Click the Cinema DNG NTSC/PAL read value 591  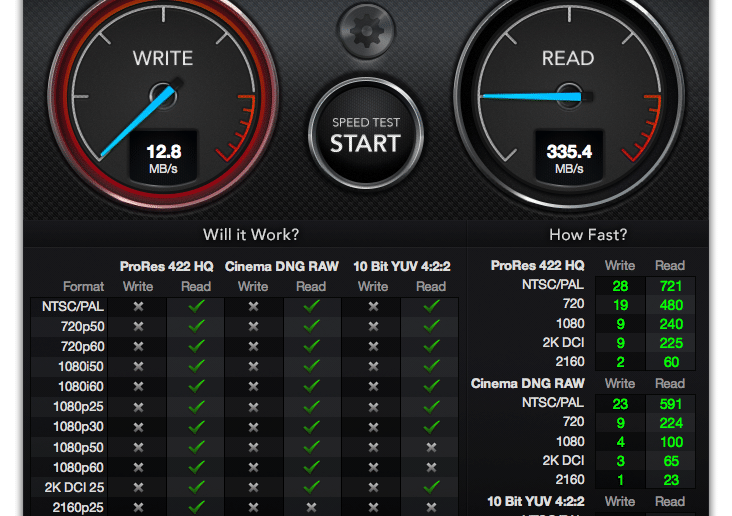click(671, 404)
